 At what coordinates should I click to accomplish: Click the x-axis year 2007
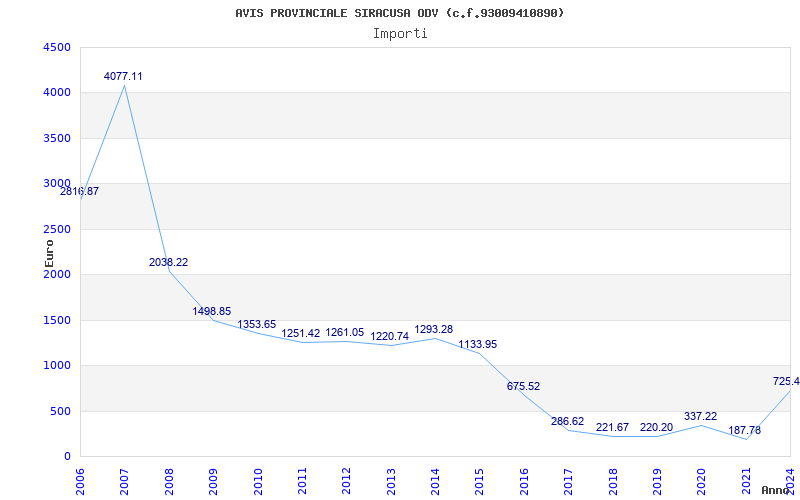click(x=124, y=482)
